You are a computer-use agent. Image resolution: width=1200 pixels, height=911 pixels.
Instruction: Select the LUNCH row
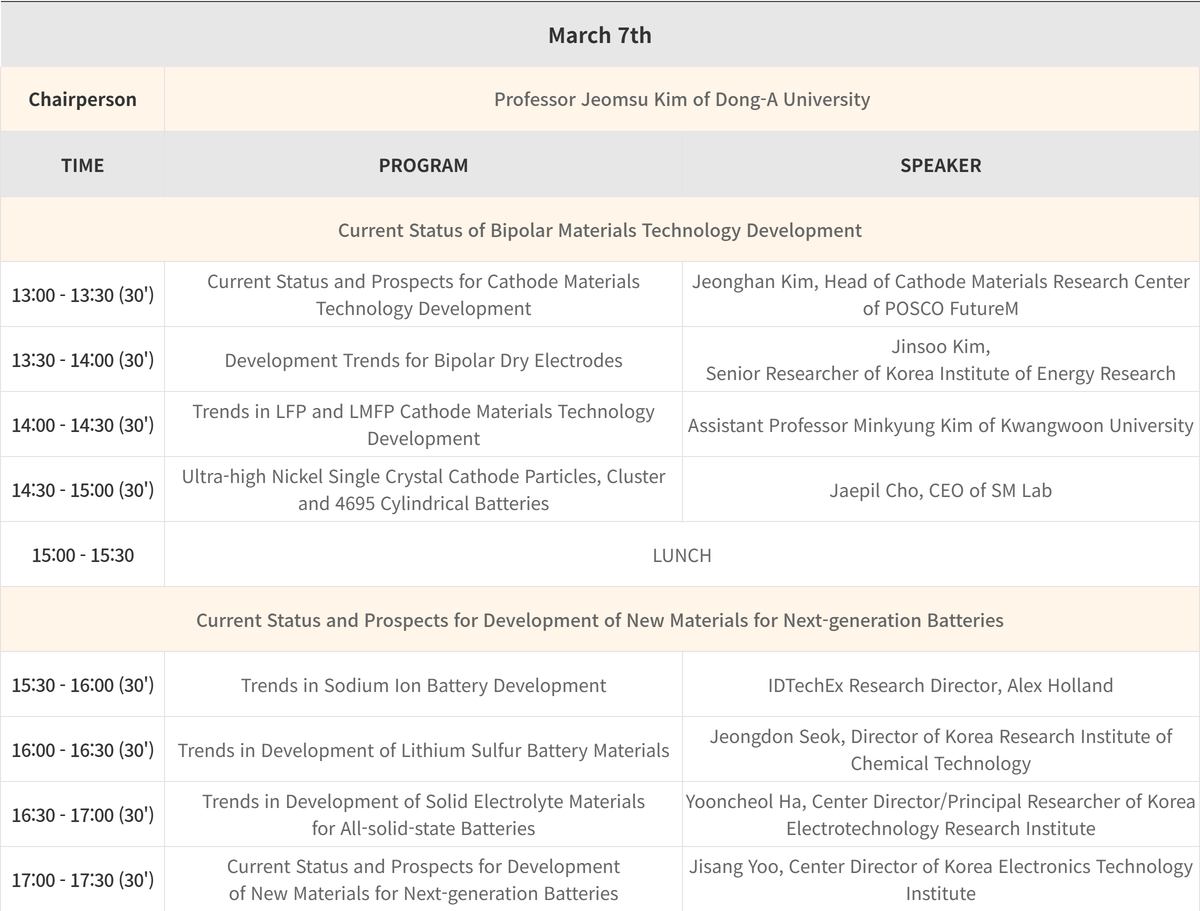(681, 555)
